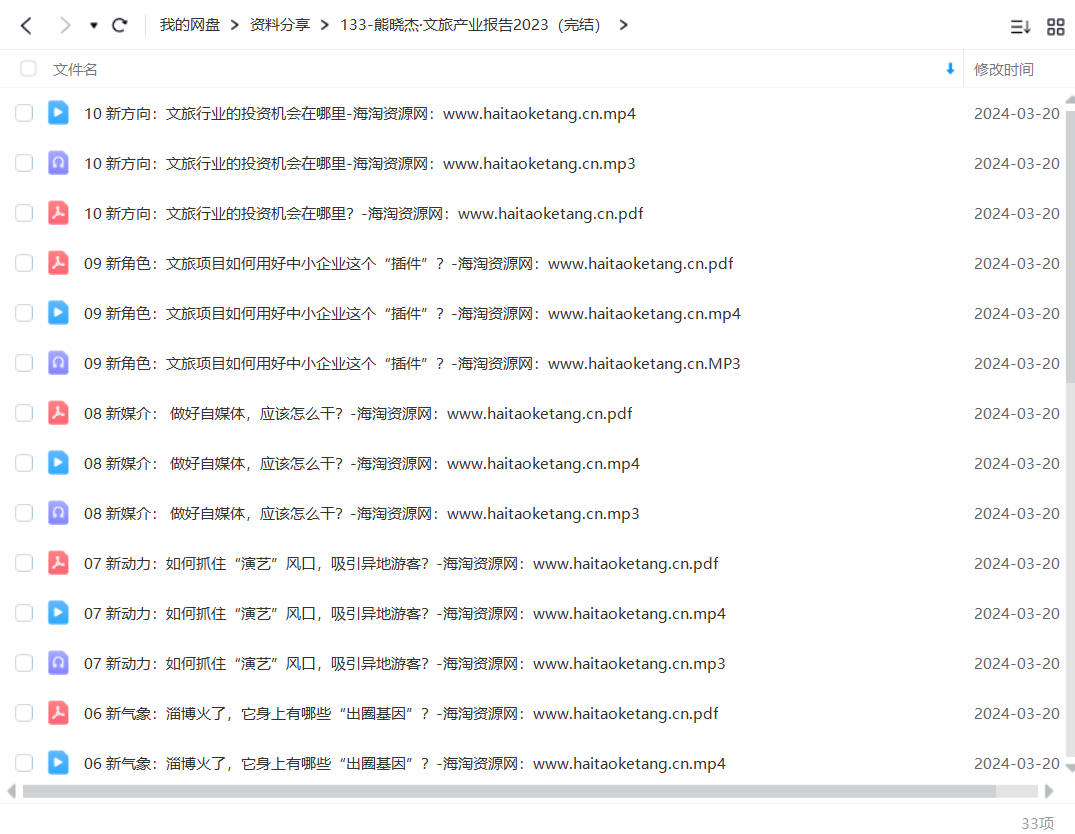The width and height of the screenshot is (1075, 834).
Task: Go back to previous folder
Action: click(26, 25)
